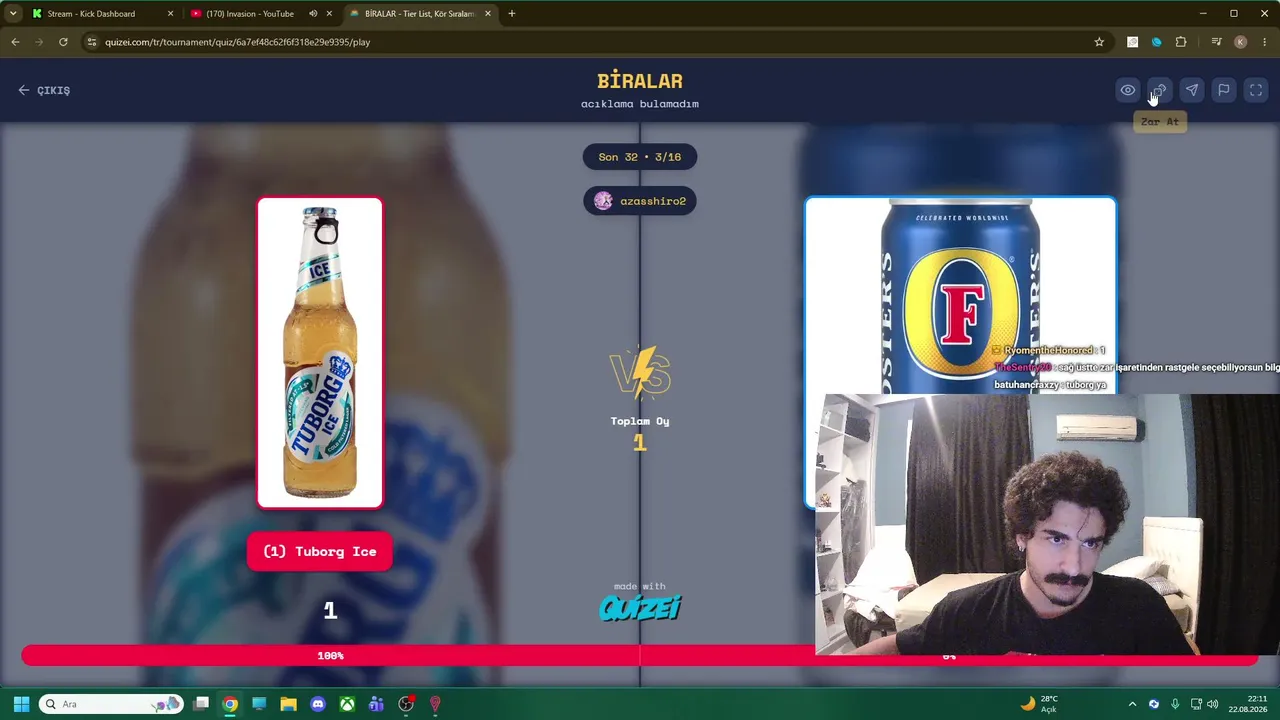The height and width of the screenshot is (720, 1280).
Task: Go back to the previous page
Action: tap(15, 42)
